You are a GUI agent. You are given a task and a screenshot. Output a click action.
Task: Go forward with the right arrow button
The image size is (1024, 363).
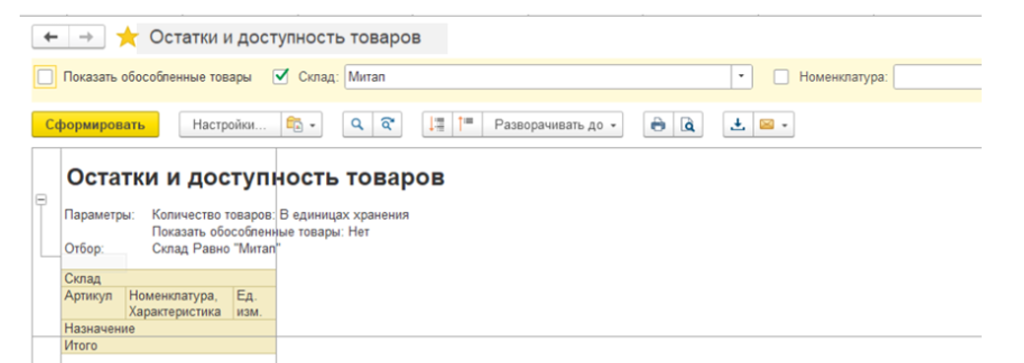click(x=87, y=37)
